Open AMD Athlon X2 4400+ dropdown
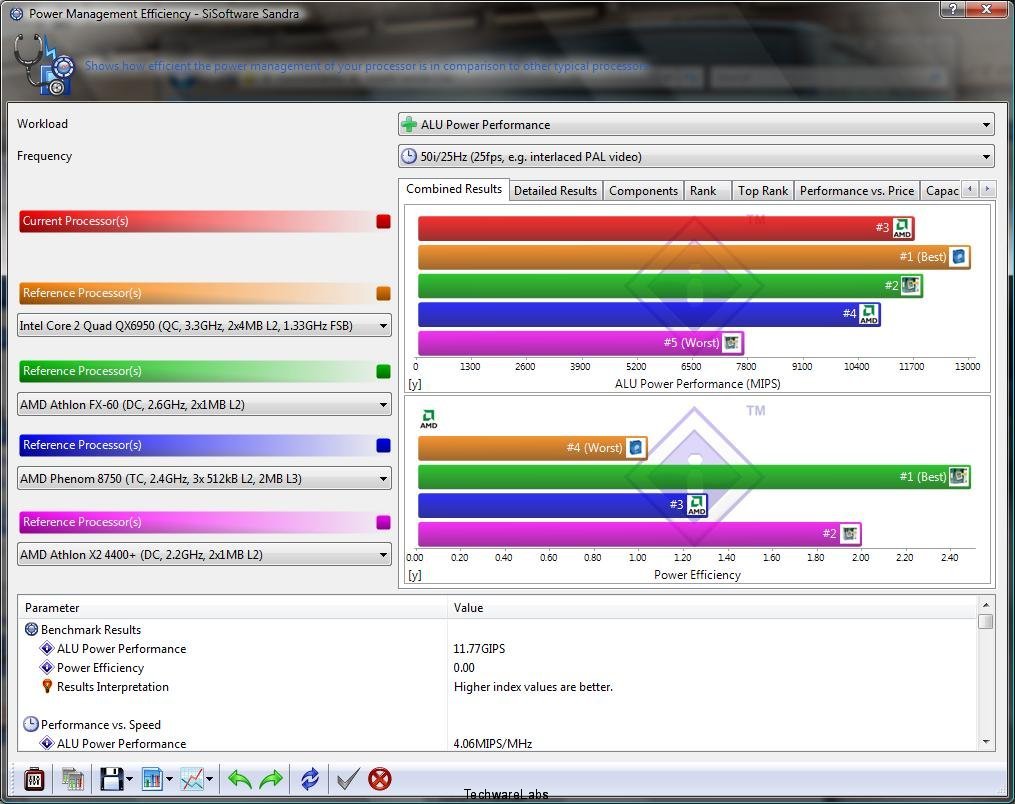Screen dimensions: 1015x804 [x=205, y=555]
